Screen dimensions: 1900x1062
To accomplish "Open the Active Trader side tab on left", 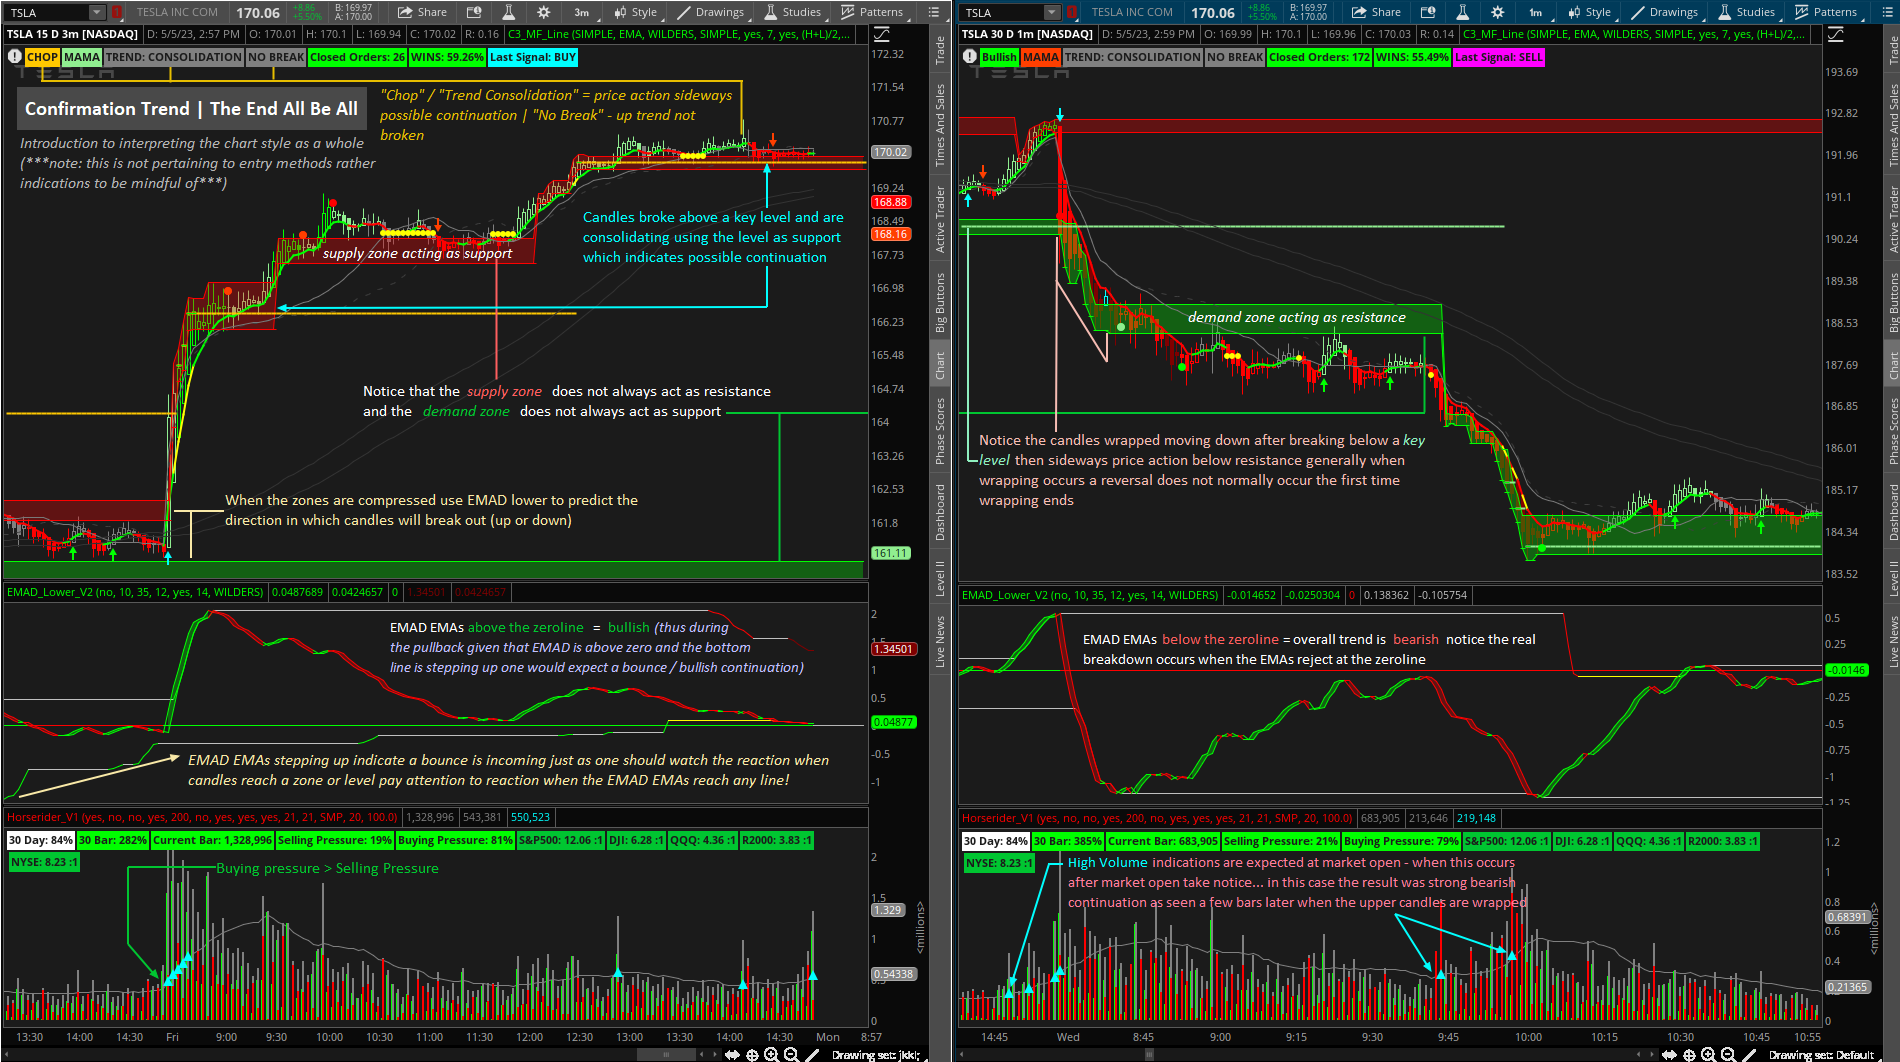I will tap(940, 218).
